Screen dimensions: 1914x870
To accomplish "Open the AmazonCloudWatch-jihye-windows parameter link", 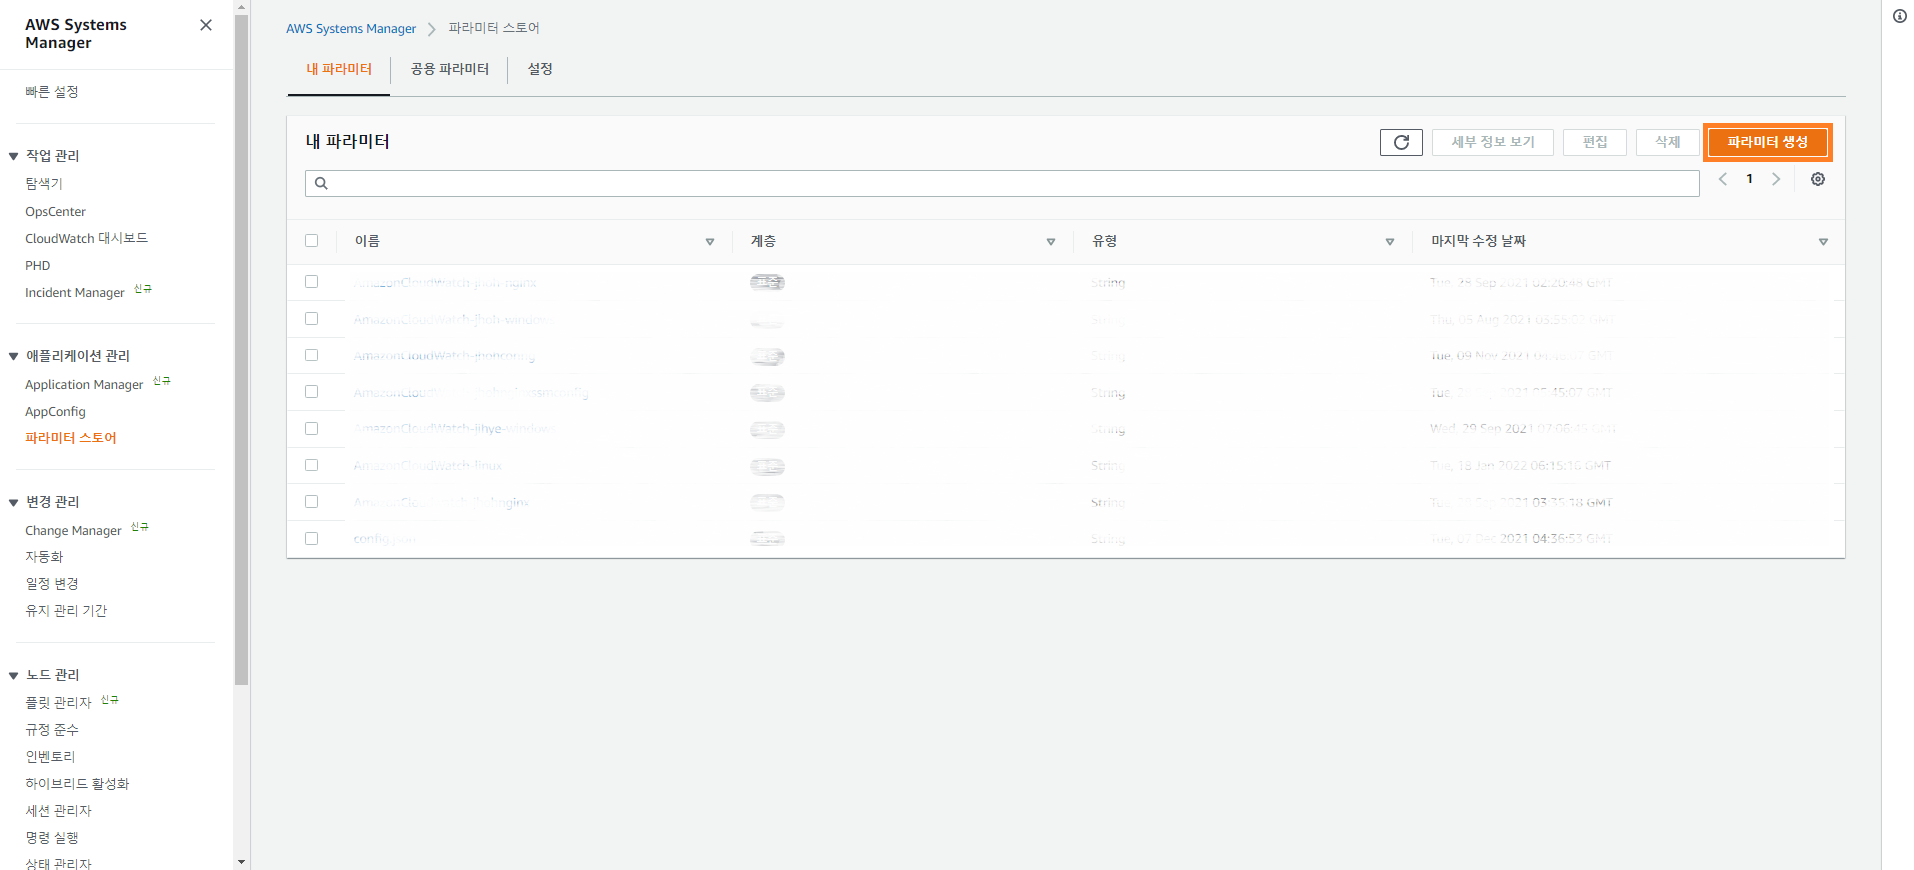I will (x=454, y=428).
